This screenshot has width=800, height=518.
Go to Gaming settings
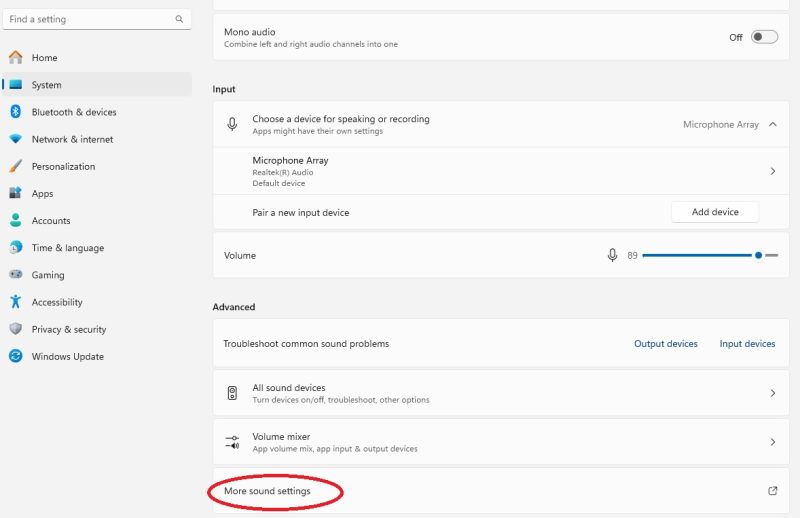[x=48, y=275]
